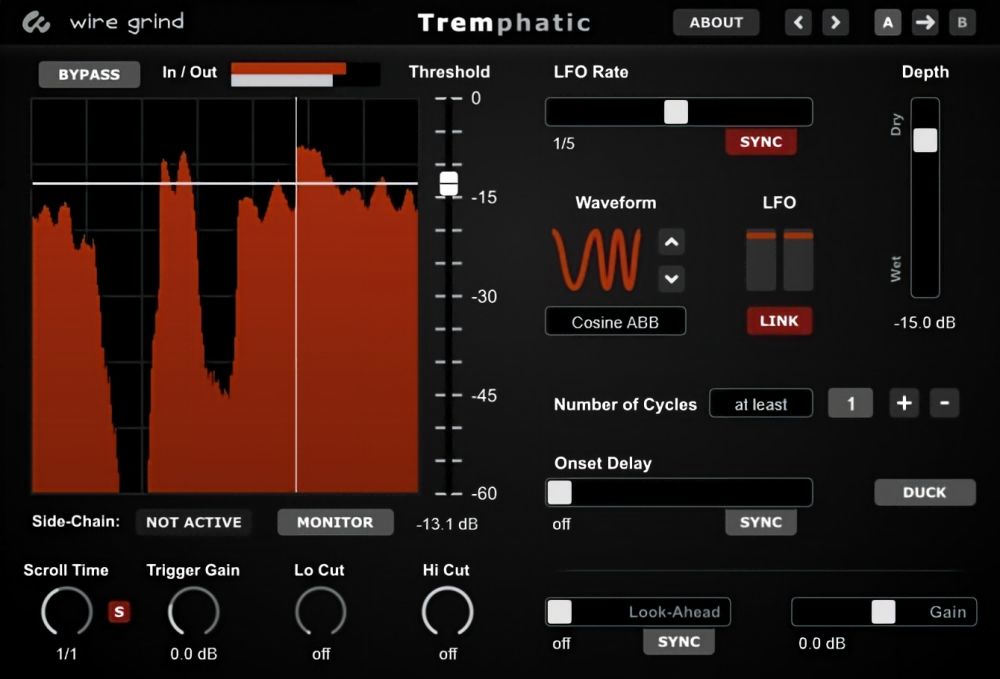Copy A to B arrow button
This screenshot has width=1000, height=679.
[925, 23]
